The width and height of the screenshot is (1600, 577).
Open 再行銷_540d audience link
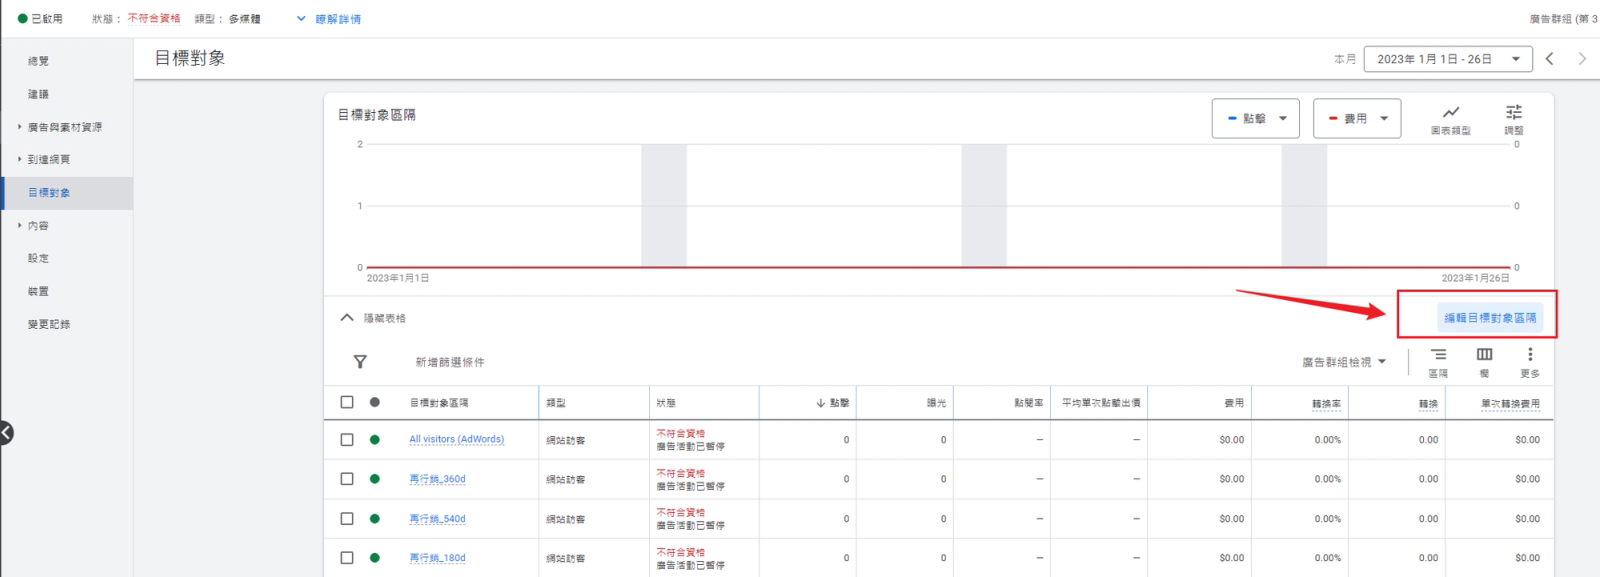pyautogui.click(x=437, y=519)
